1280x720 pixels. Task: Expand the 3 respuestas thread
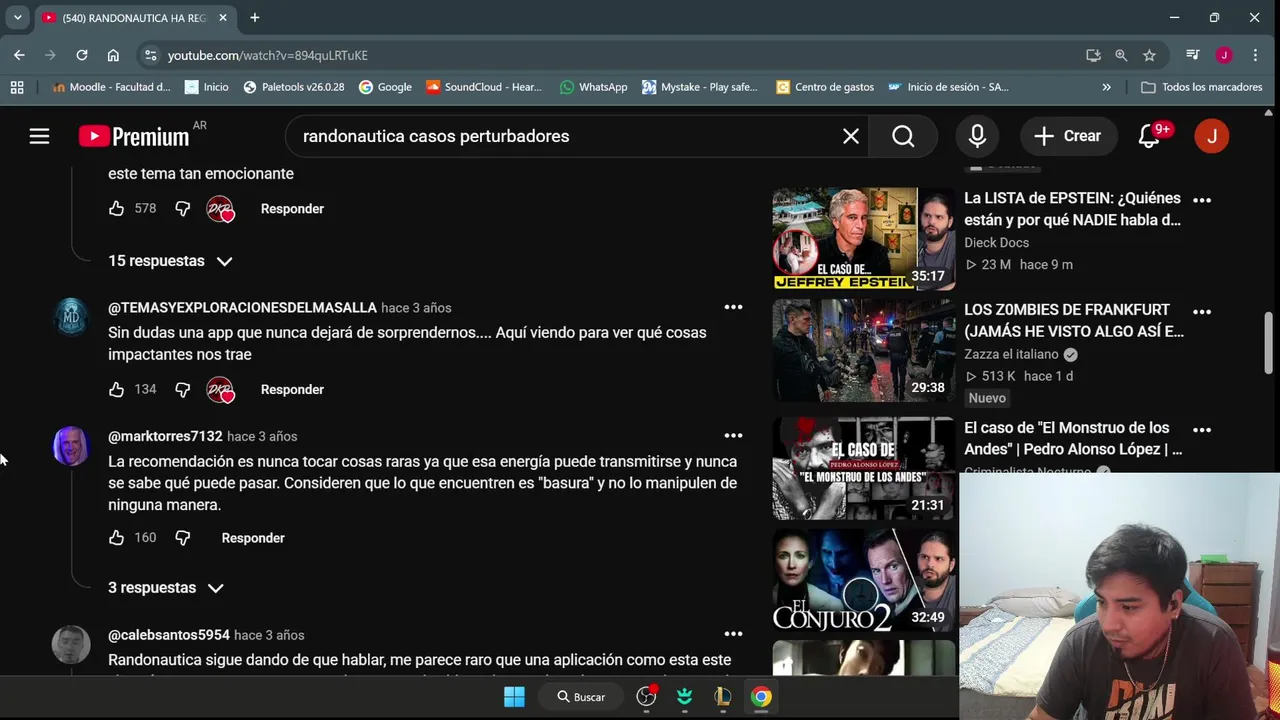[x=166, y=588]
